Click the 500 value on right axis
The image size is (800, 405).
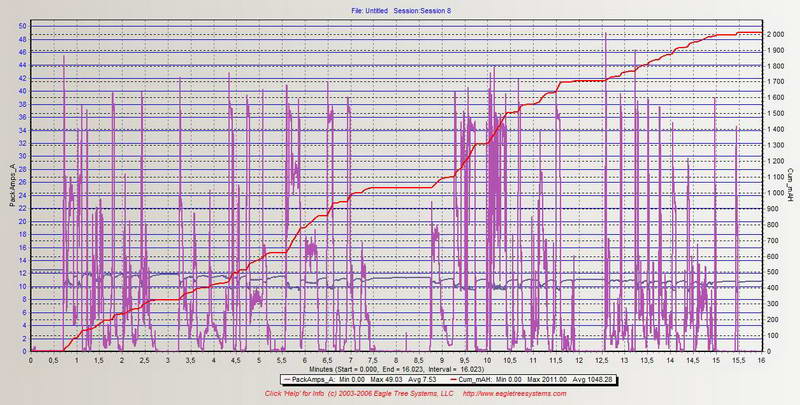pos(774,272)
